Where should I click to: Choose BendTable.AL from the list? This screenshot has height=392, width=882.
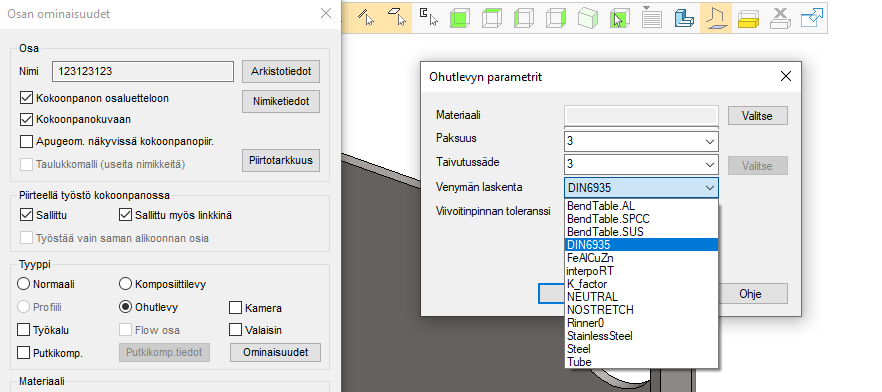(641, 206)
